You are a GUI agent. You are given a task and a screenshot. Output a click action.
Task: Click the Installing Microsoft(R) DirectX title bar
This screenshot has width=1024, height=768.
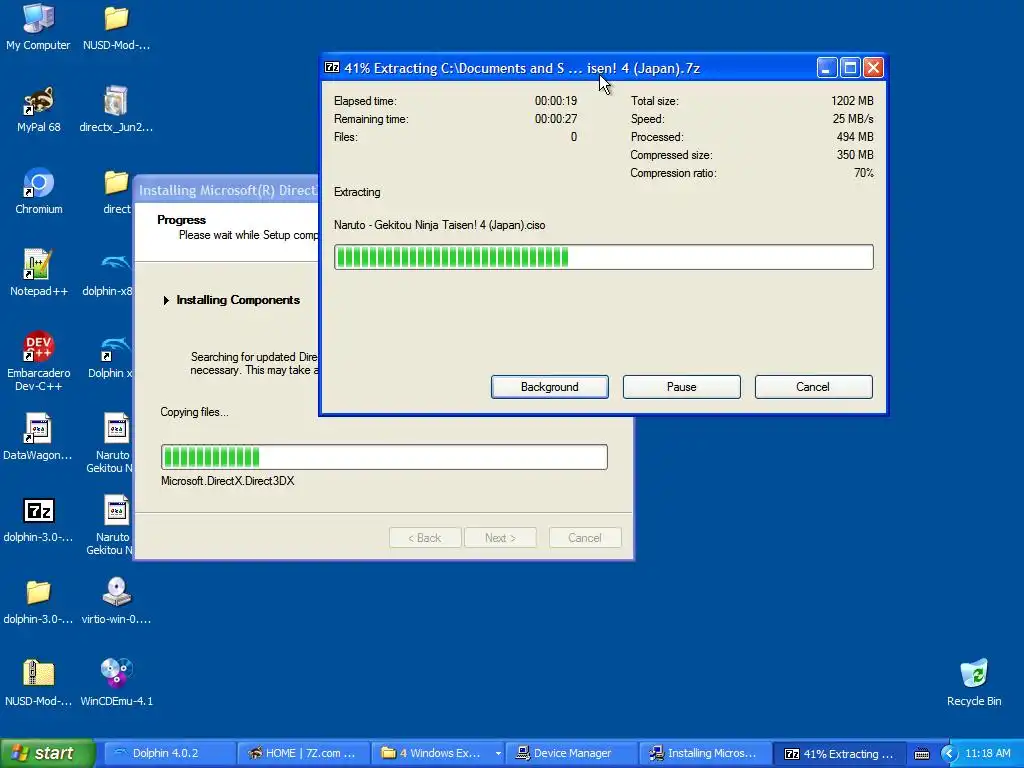coord(227,190)
